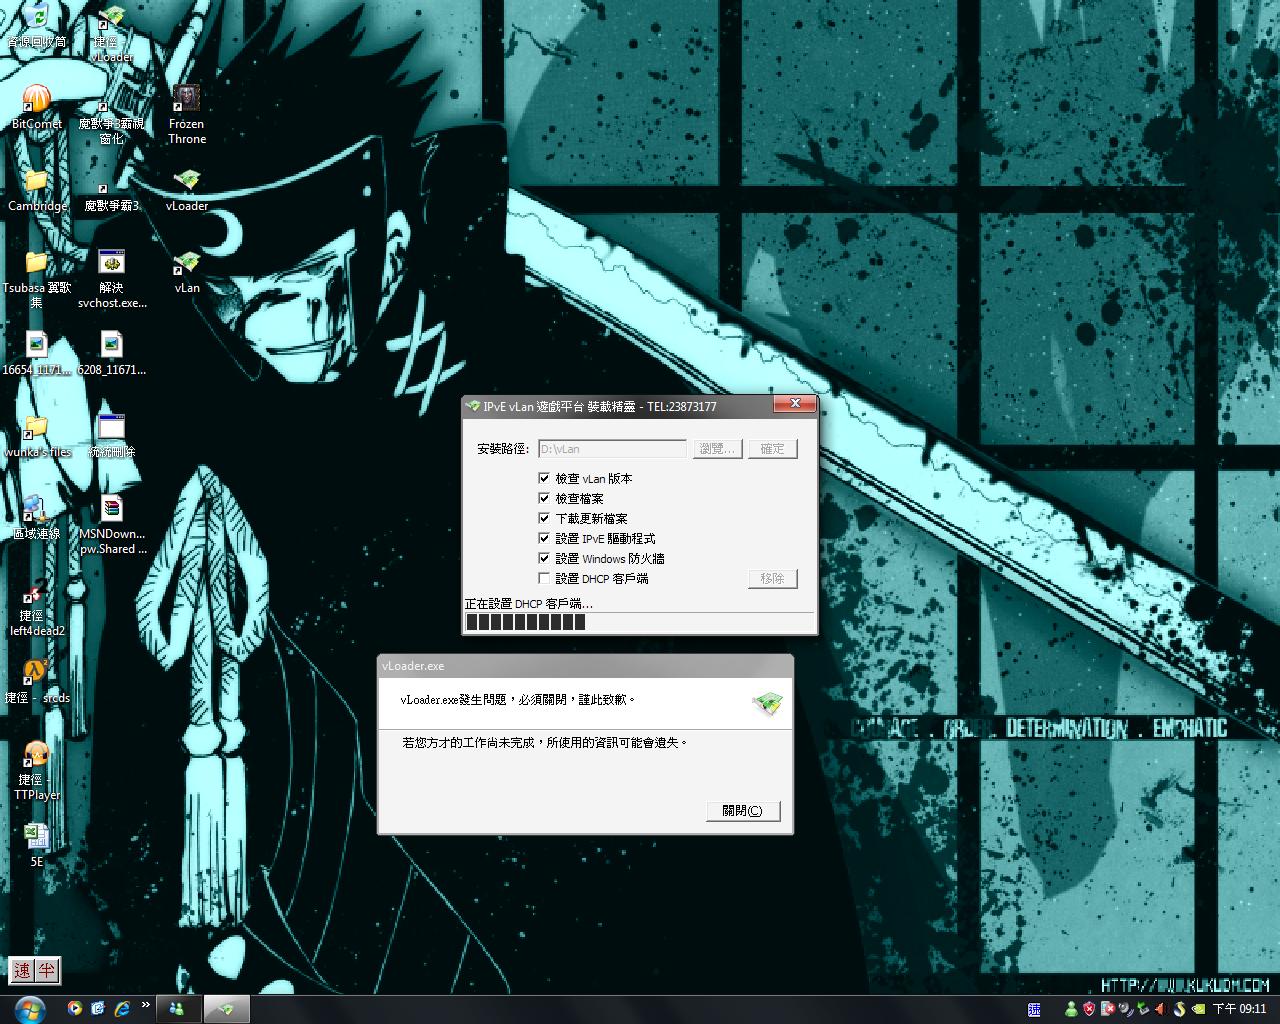Click the 確定 button beside install path
This screenshot has height=1024, width=1280.
click(772, 449)
